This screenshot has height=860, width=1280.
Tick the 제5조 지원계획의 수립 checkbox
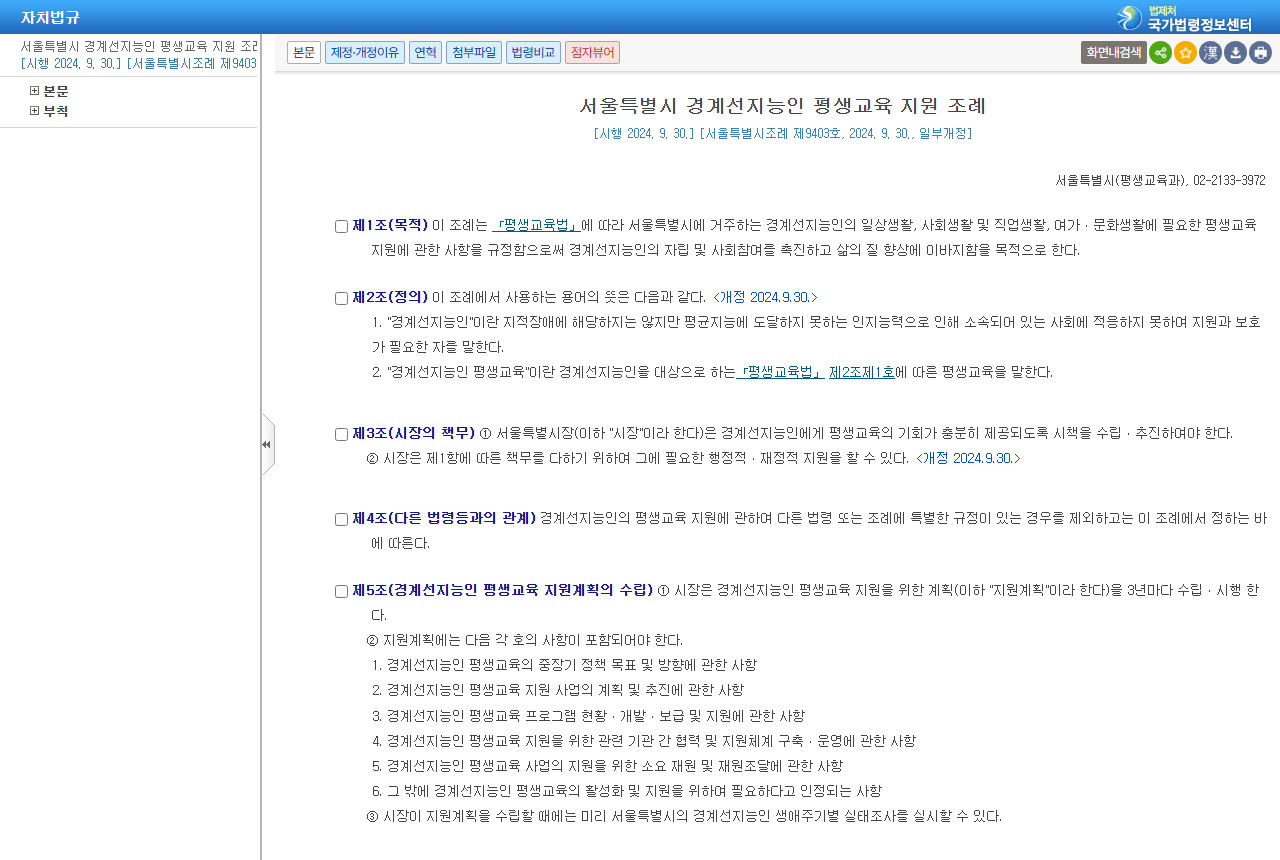coord(341,591)
